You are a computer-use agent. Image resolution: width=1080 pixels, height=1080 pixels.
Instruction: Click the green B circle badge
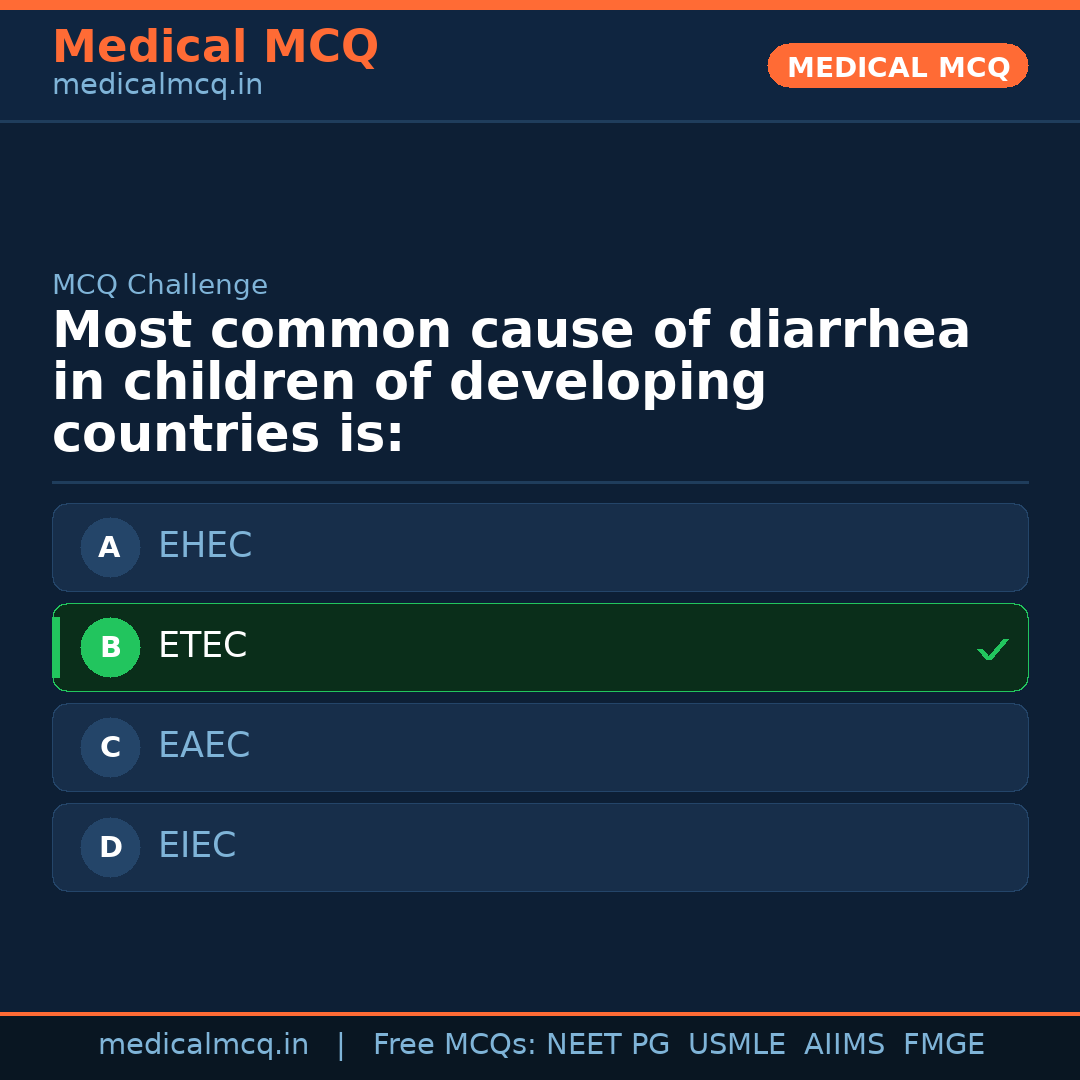pyautogui.click(x=110, y=647)
